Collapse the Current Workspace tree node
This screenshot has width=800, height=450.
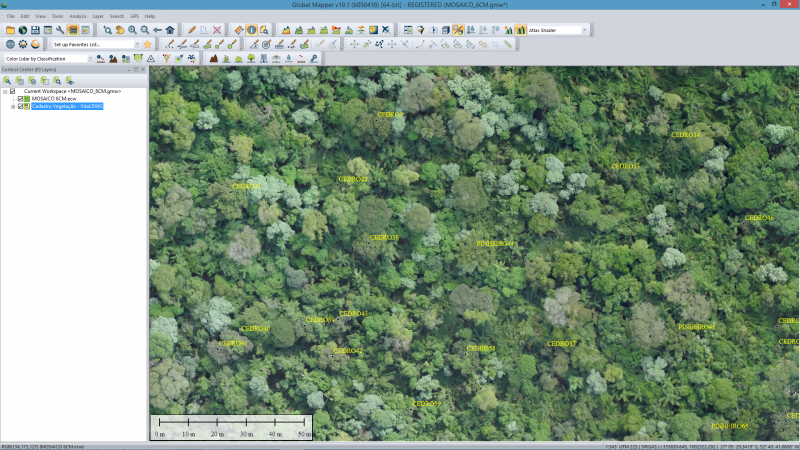coord(5,92)
